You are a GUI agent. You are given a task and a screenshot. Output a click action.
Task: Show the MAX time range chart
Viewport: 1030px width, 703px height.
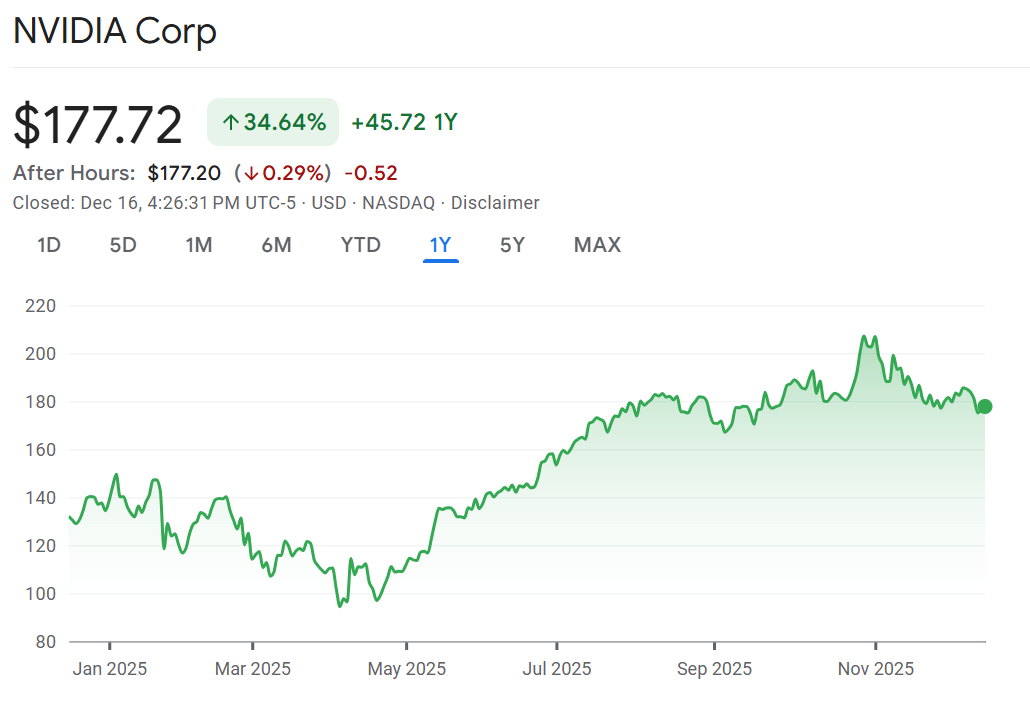click(597, 245)
